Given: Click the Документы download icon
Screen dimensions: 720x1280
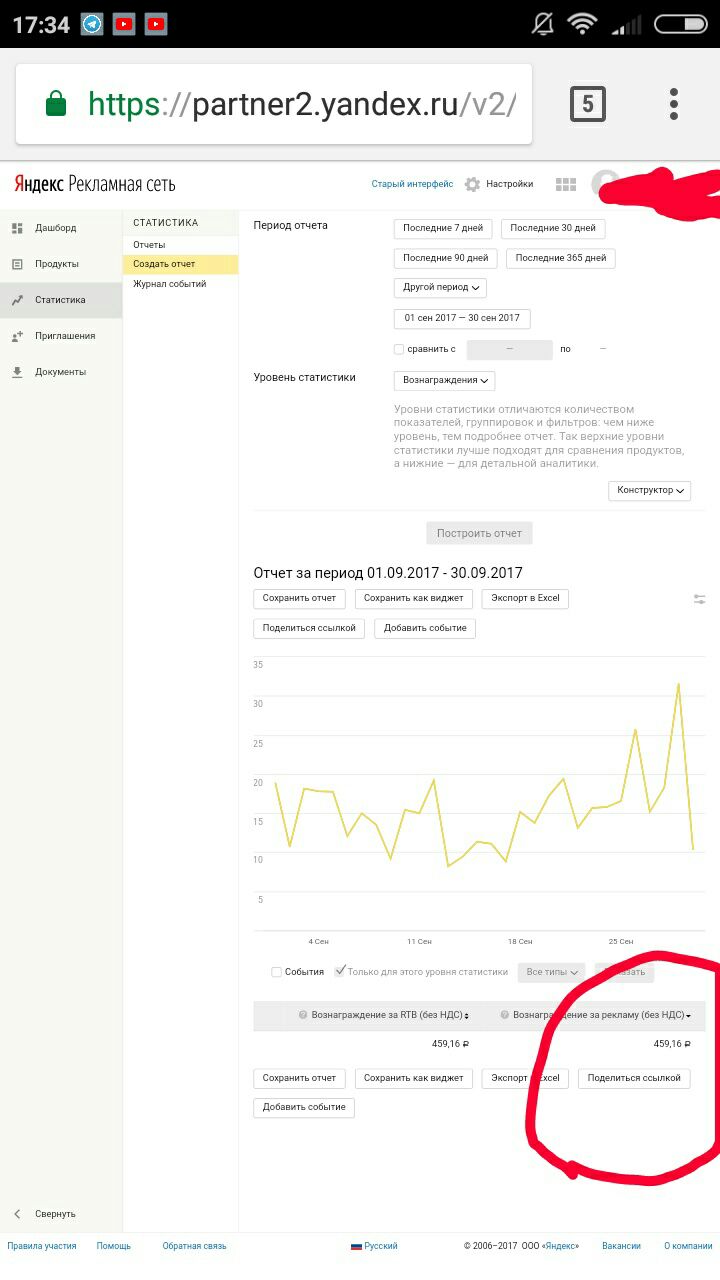Looking at the screenshot, I should pyautogui.click(x=17, y=372).
